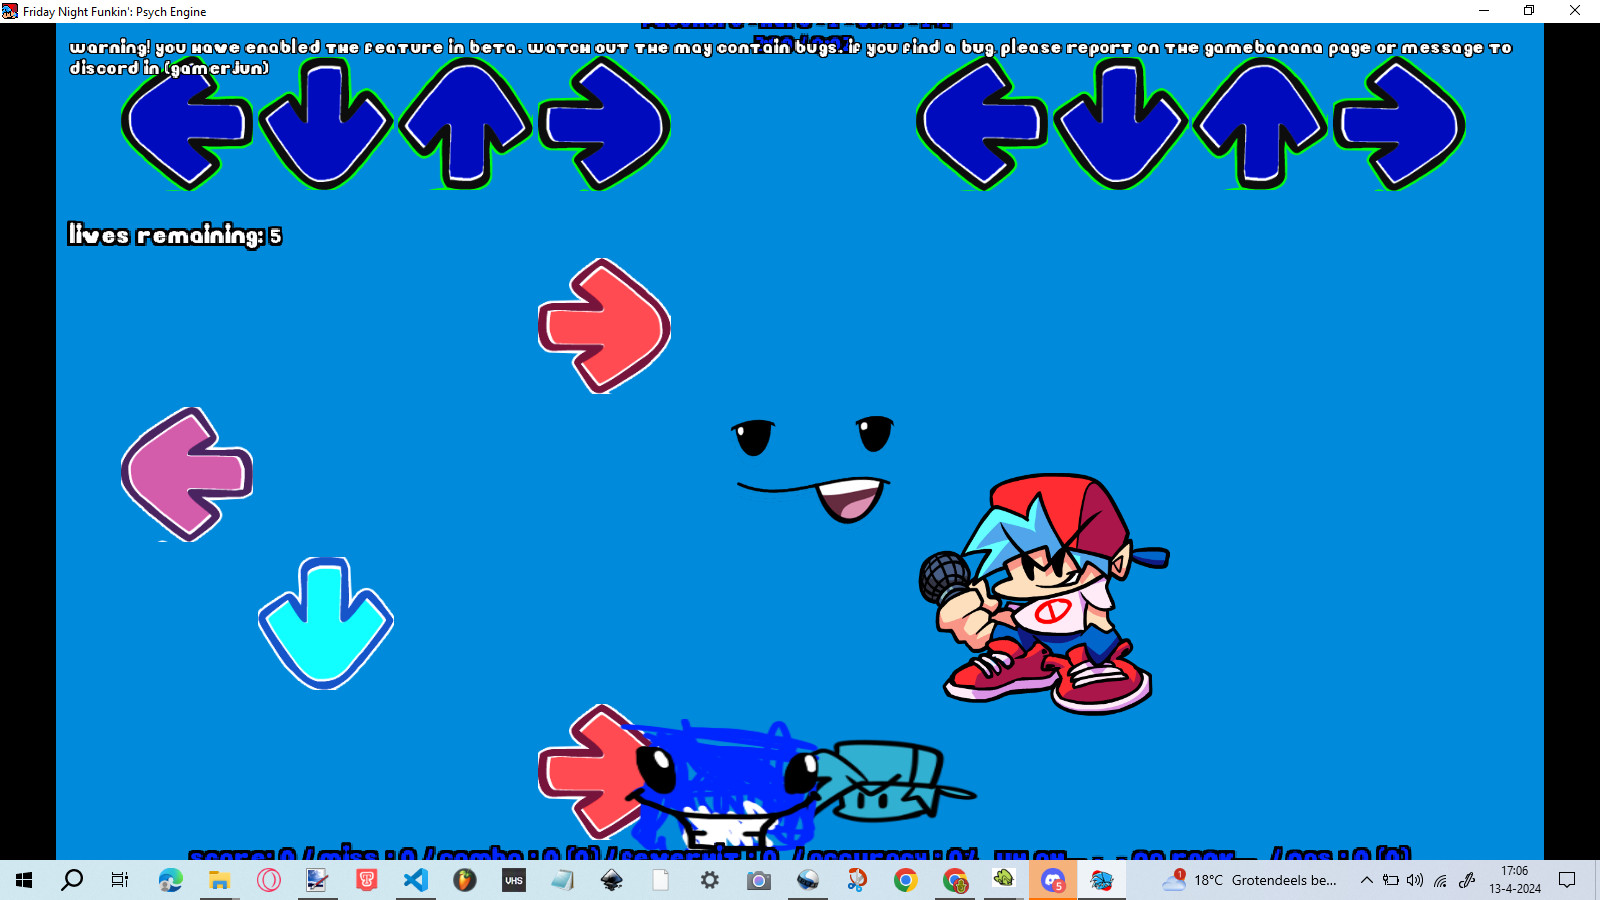Click the opponent's left strum arrow receptor
The width and height of the screenshot is (1600, 900).
point(187,124)
